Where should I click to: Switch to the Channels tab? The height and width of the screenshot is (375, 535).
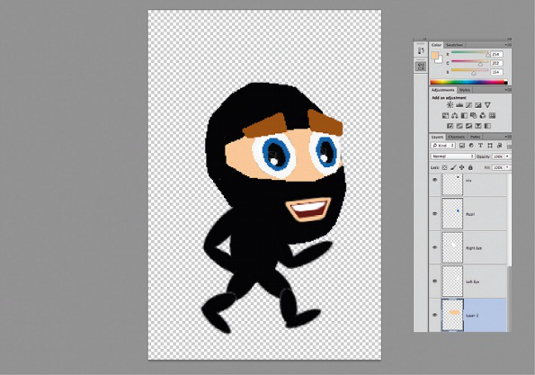(x=457, y=137)
